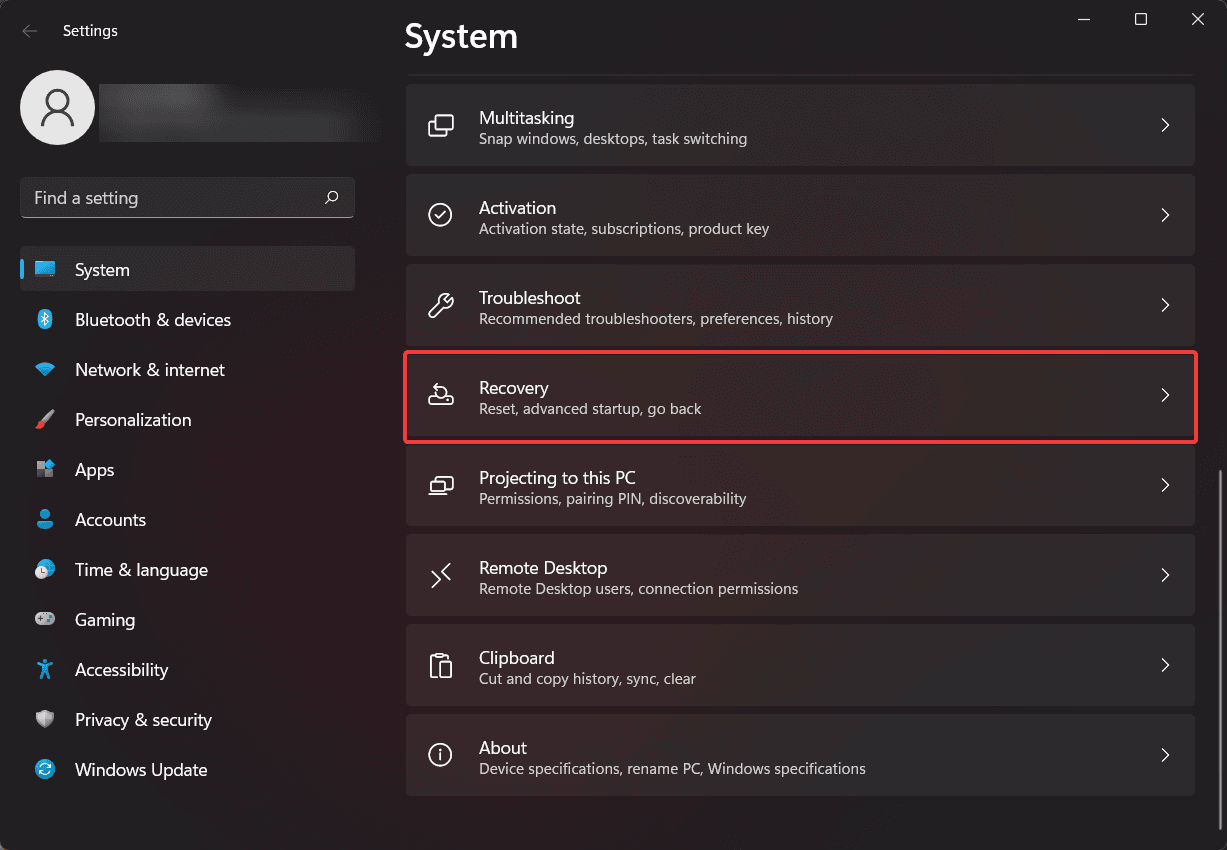Expand the Multitasking chevron arrow
The width and height of the screenshot is (1227, 850).
coord(1165,125)
